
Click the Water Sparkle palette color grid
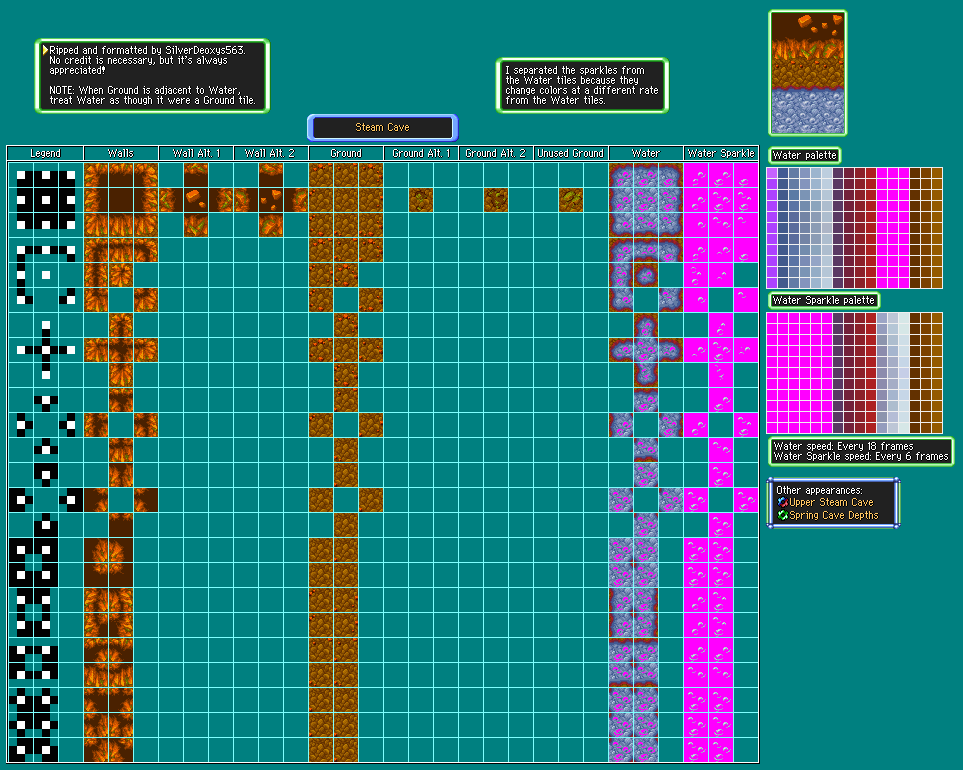[854, 373]
